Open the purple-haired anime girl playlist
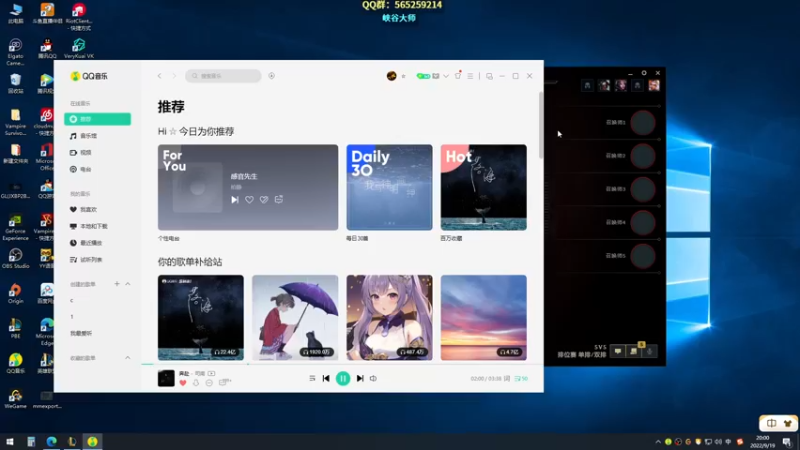Screen dimensions: 800x450 click(389, 317)
